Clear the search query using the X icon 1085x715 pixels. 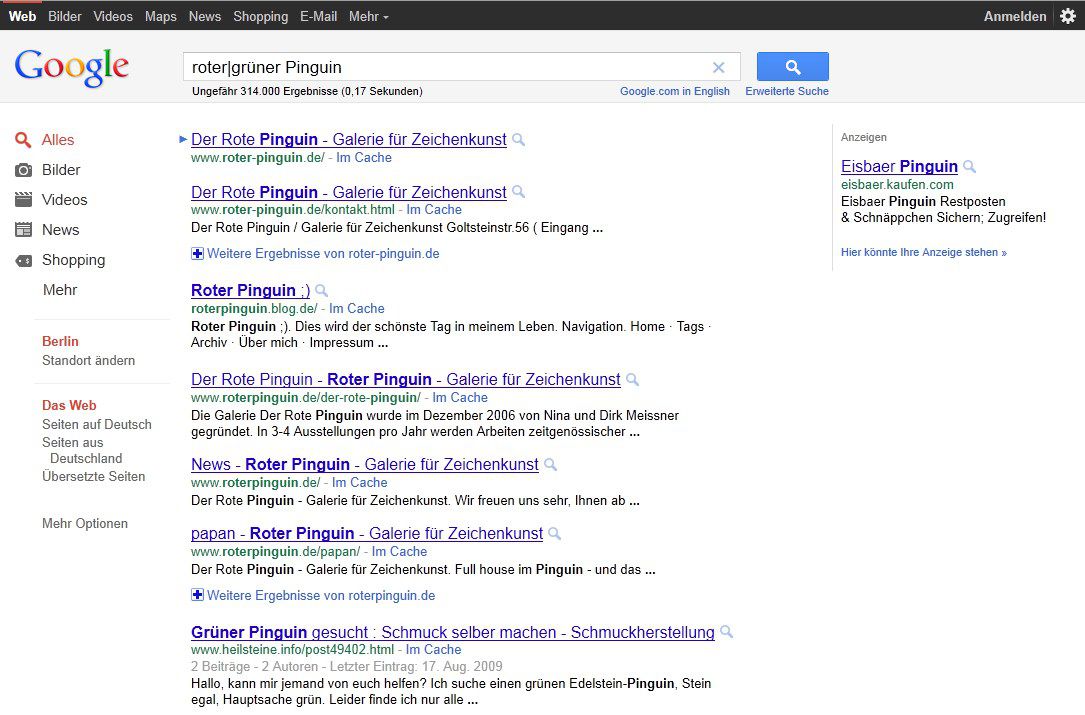pos(718,67)
